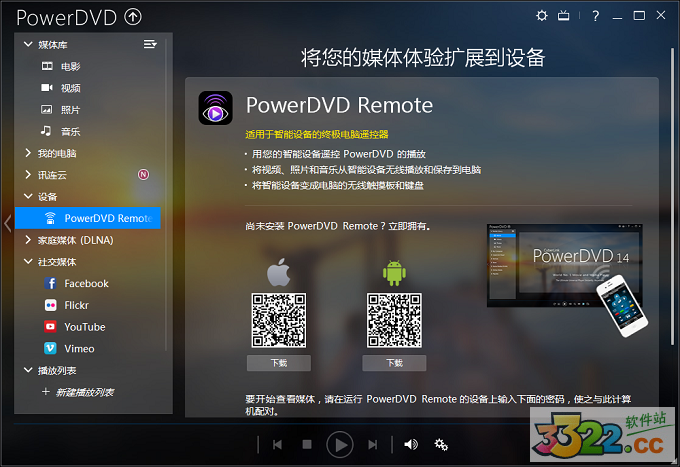The width and height of the screenshot is (680, 467).
Task: Select PowerDVD Remote in sidebar
Action: (88, 218)
